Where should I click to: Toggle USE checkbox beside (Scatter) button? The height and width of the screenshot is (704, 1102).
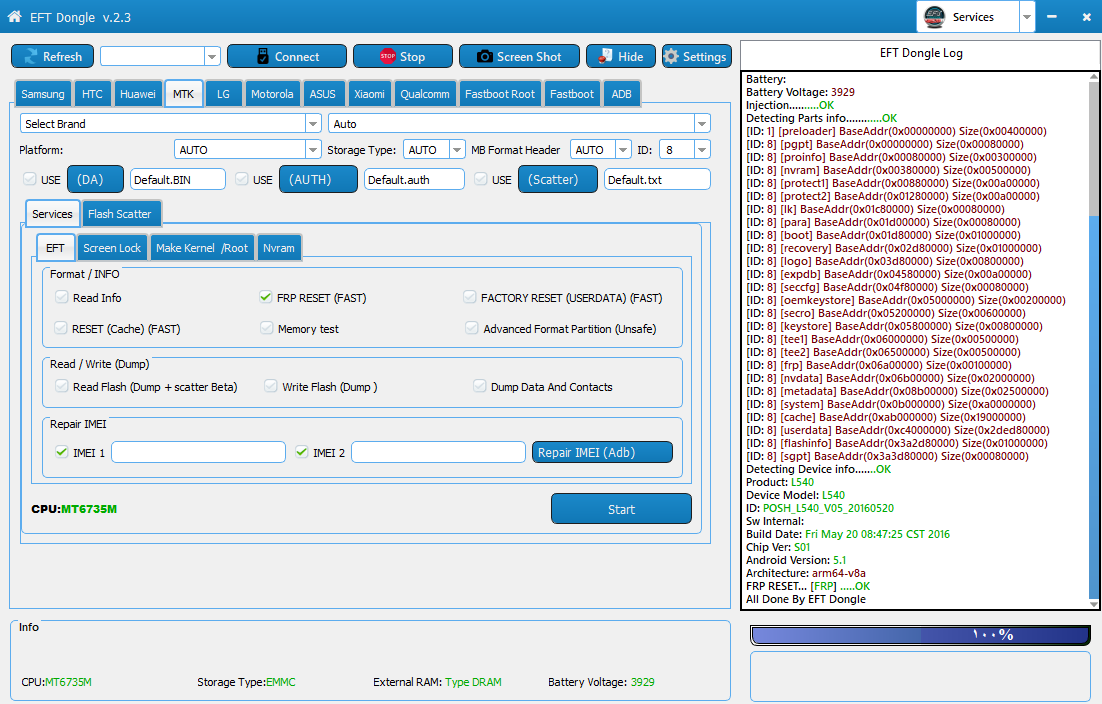(x=481, y=179)
